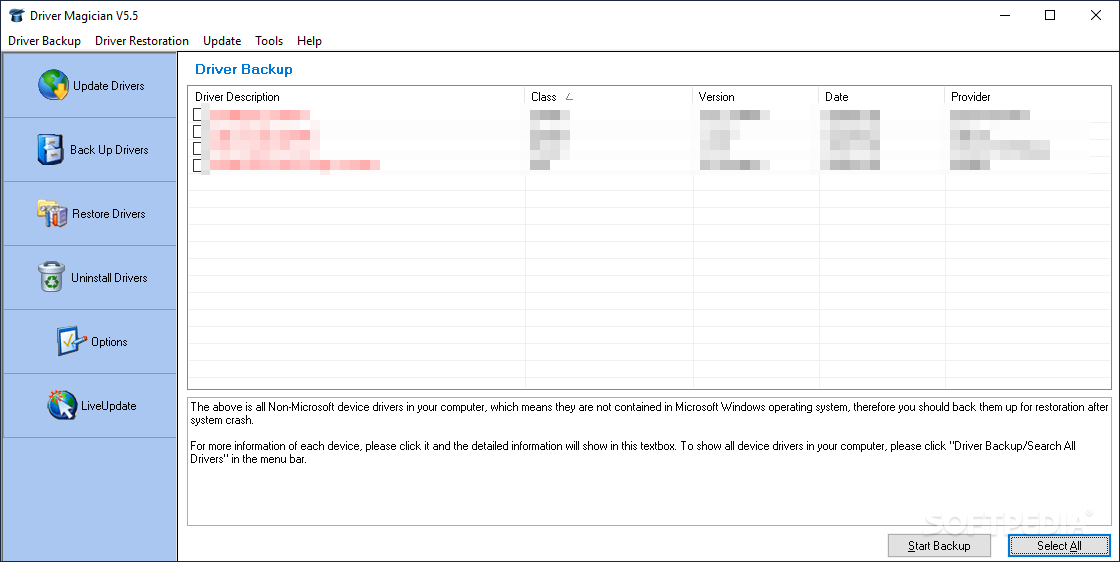This screenshot has height=562, width=1120.
Task: Open the Update menu
Action: tap(222, 41)
